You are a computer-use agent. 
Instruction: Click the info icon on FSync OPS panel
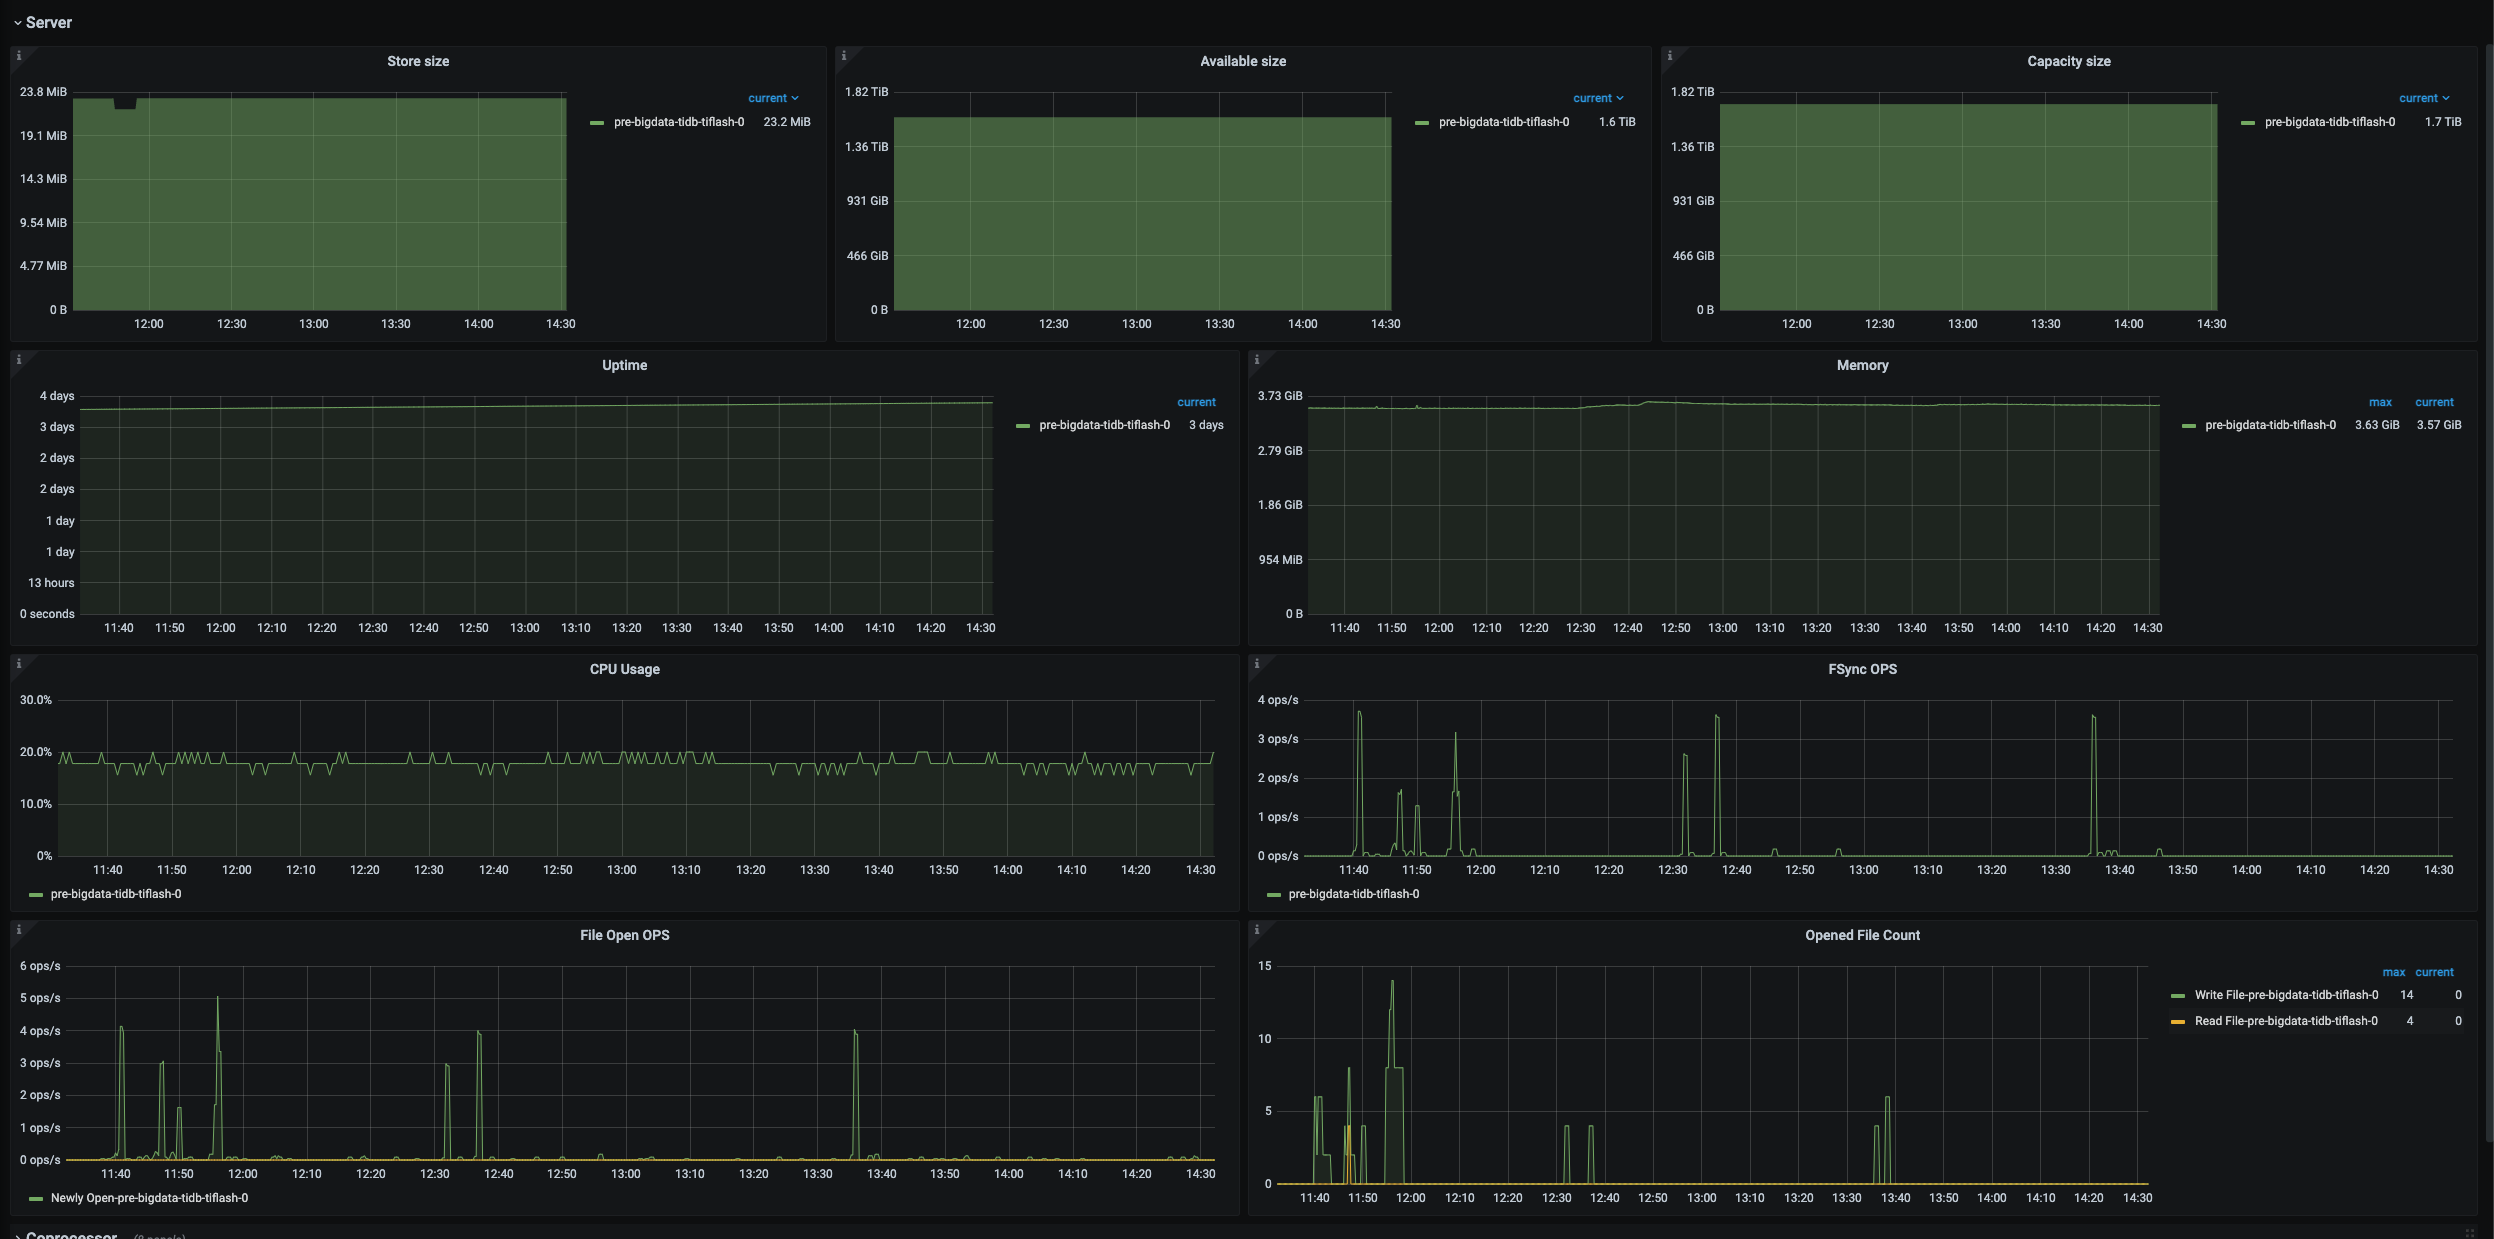[x=1256, y=664]
